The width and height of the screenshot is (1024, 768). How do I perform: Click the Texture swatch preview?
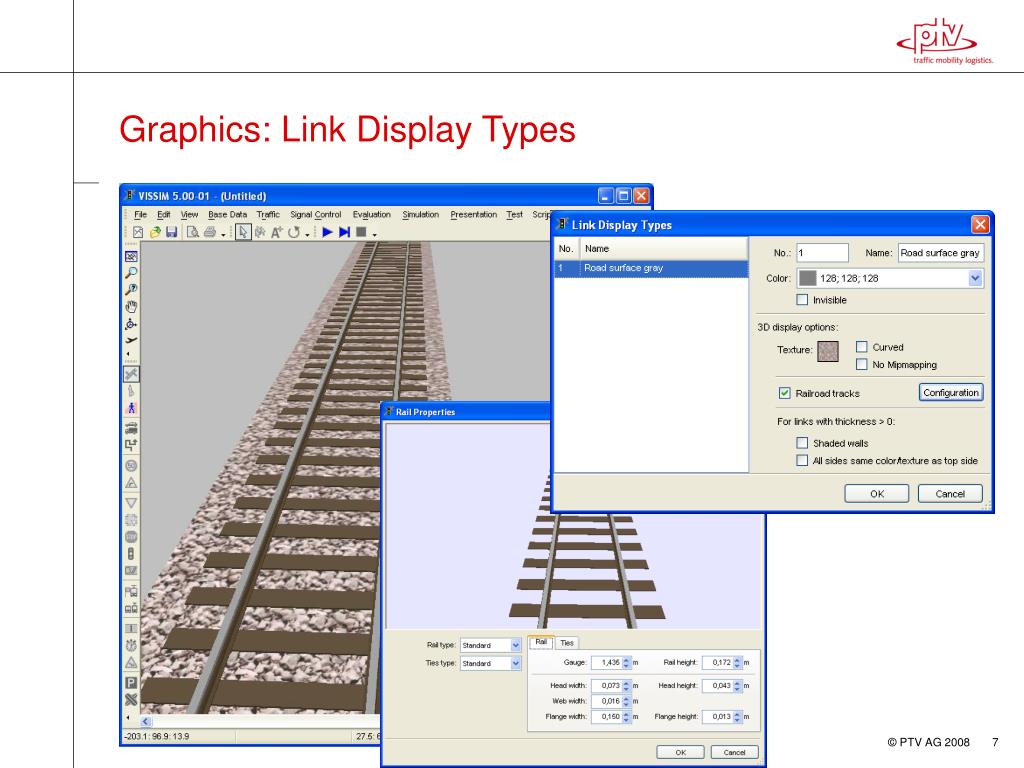pos(829,352)
